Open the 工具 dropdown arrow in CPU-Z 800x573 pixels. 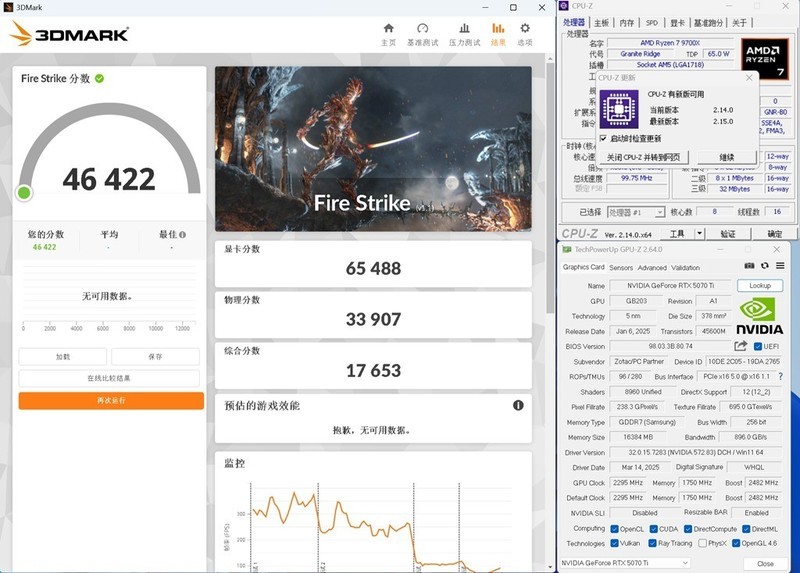click(x=699, y=234)
